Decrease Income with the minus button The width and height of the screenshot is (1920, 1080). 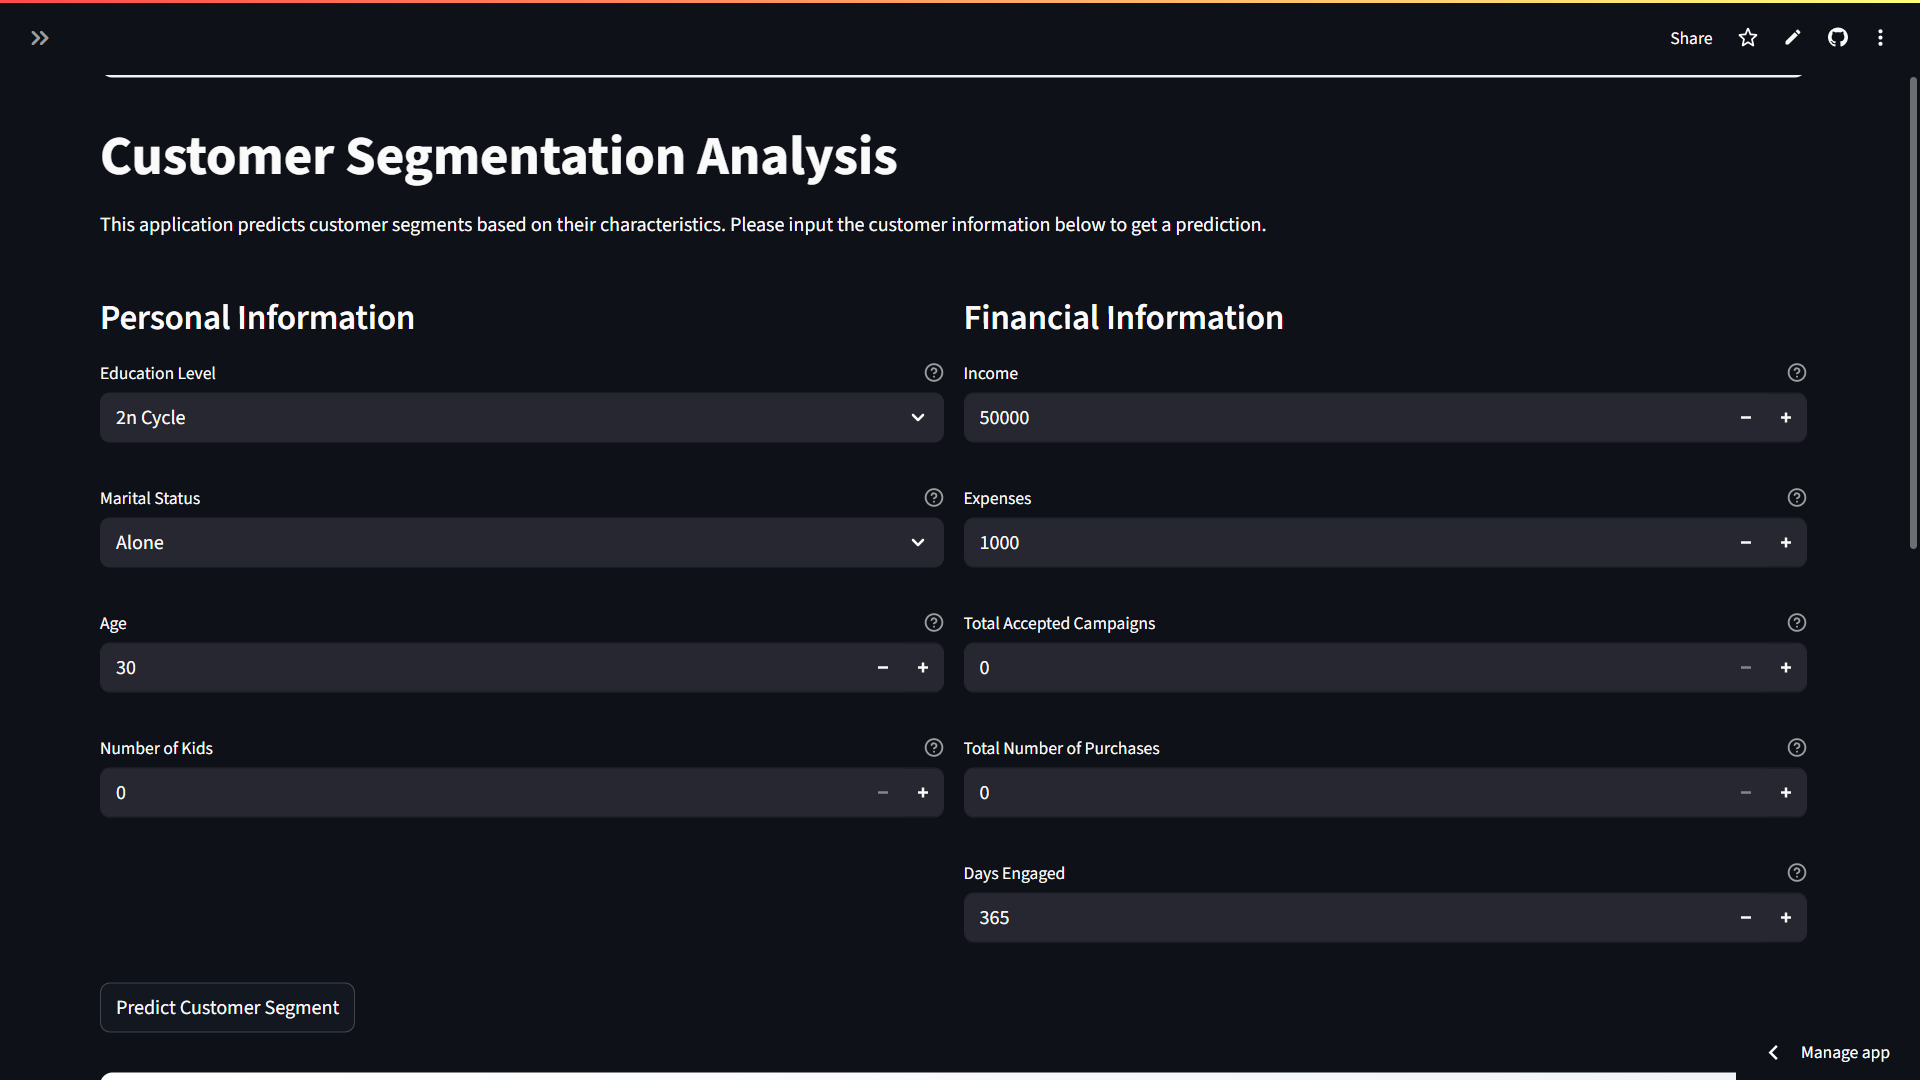point(1746,418)
